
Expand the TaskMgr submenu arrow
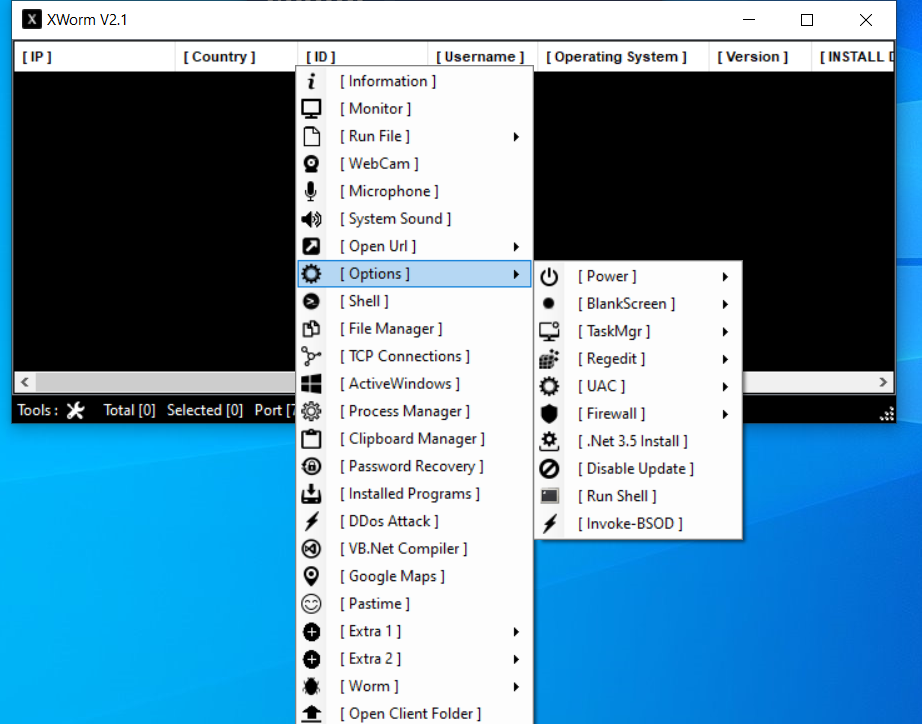(x=725, y=332)
